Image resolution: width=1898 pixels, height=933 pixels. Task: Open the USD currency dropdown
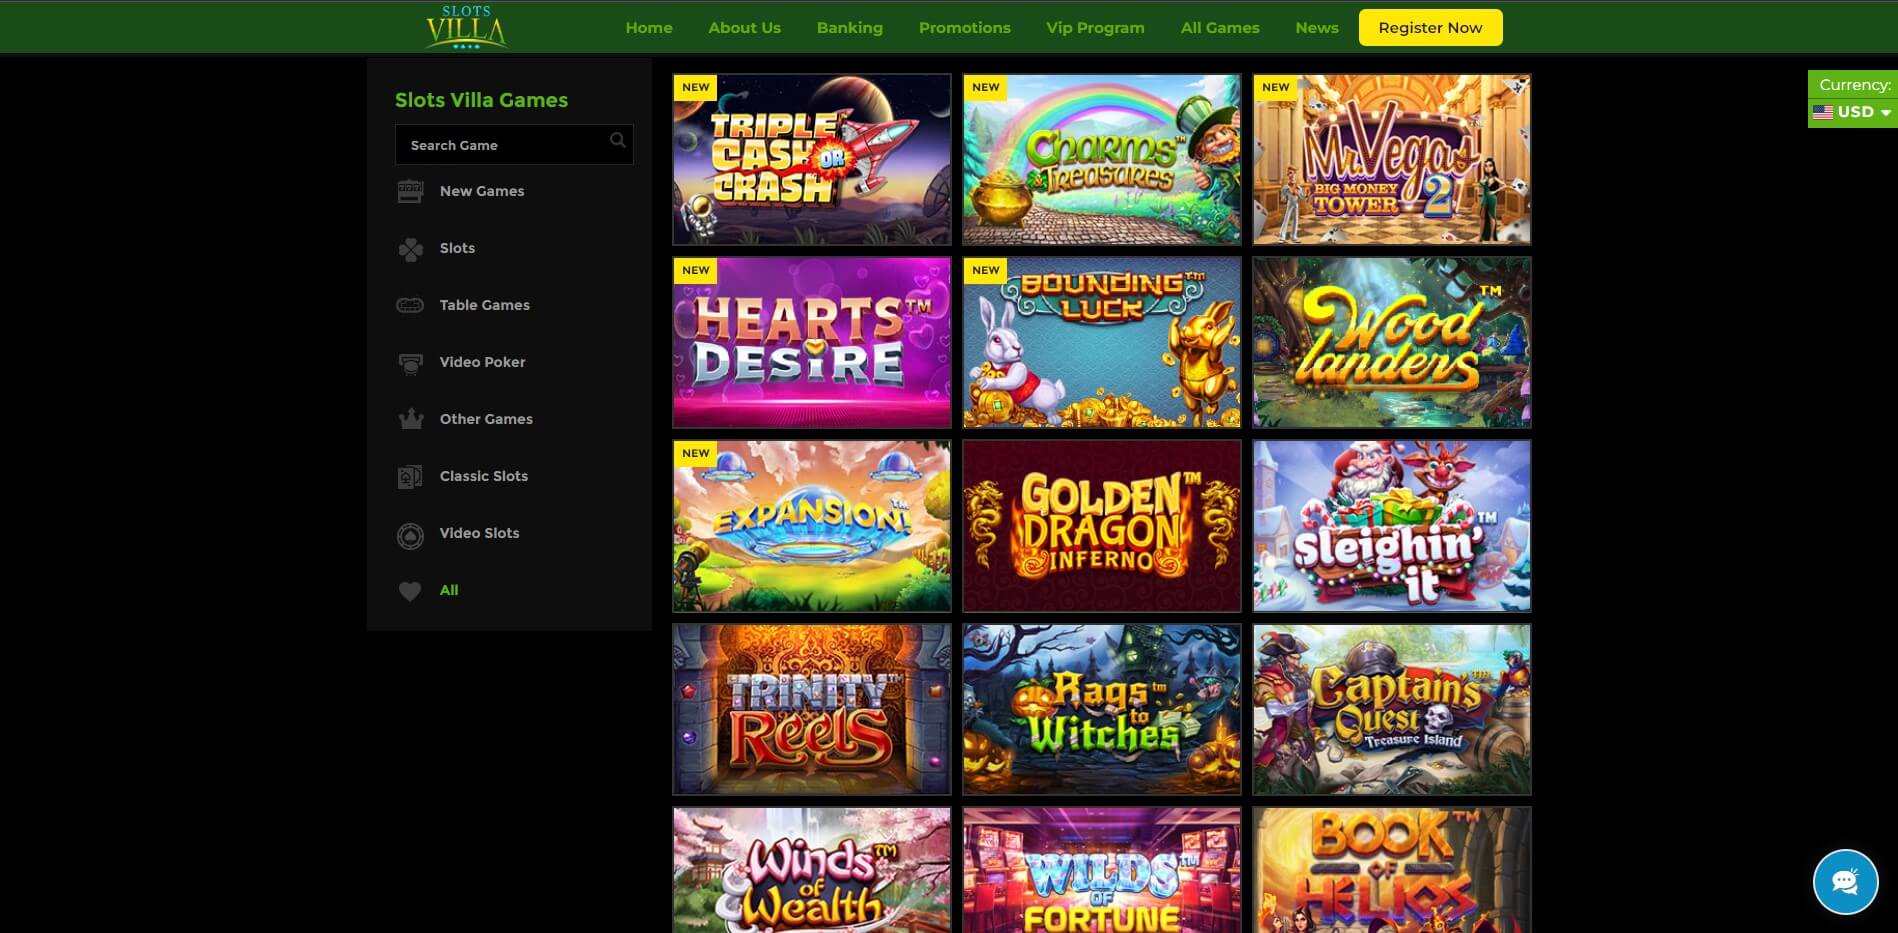[x=1852, y=112]
